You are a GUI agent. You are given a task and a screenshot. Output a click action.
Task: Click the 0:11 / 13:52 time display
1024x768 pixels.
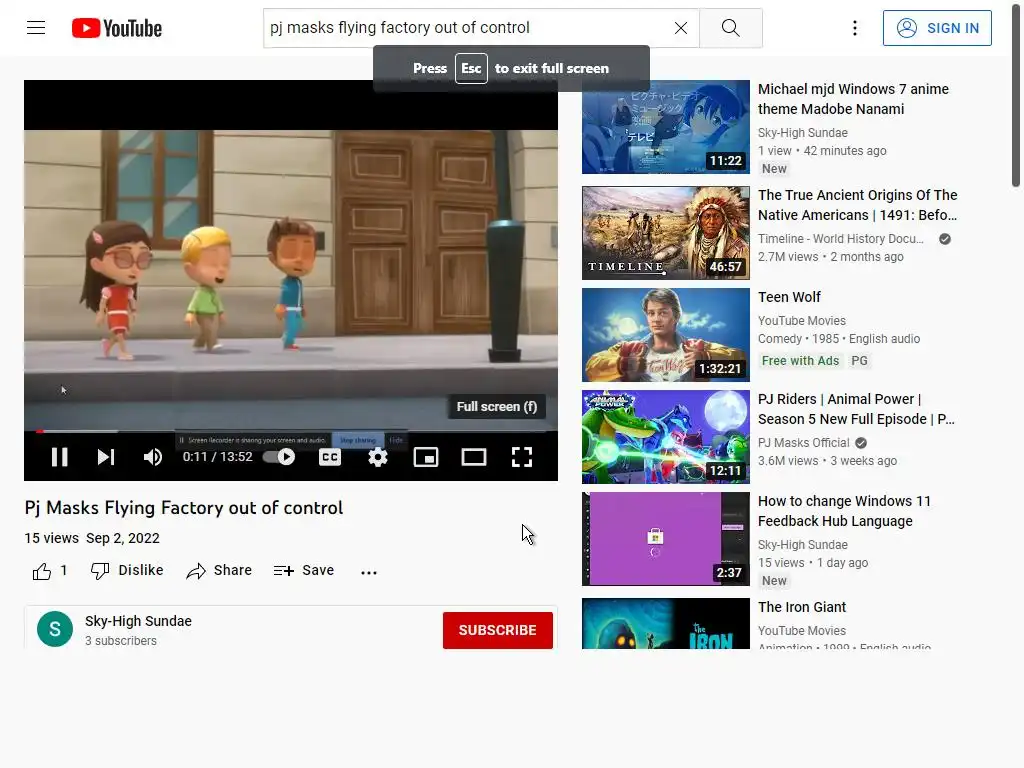click(217, 457)
